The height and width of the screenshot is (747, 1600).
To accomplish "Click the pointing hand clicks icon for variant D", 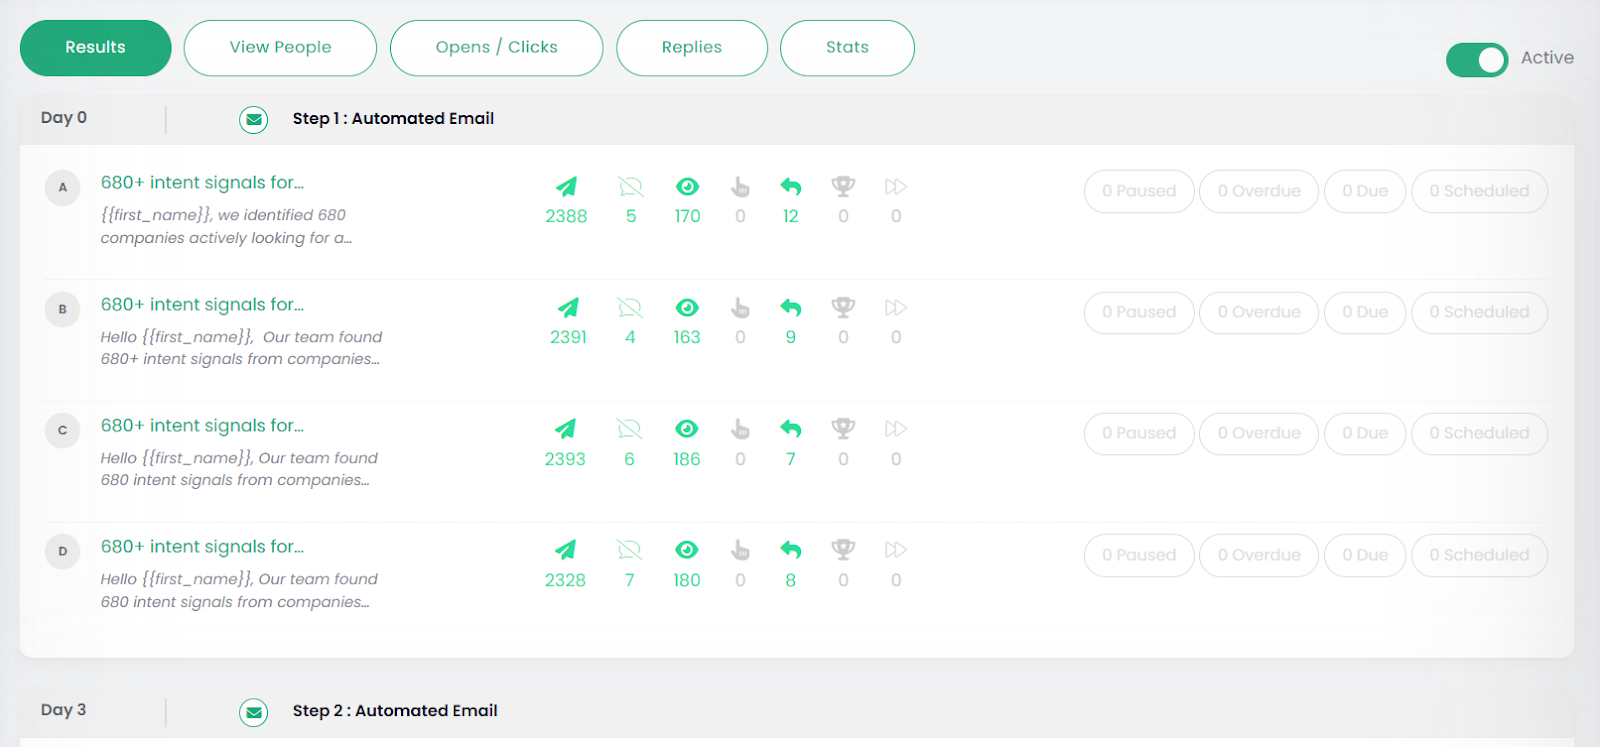I will 740,550.
